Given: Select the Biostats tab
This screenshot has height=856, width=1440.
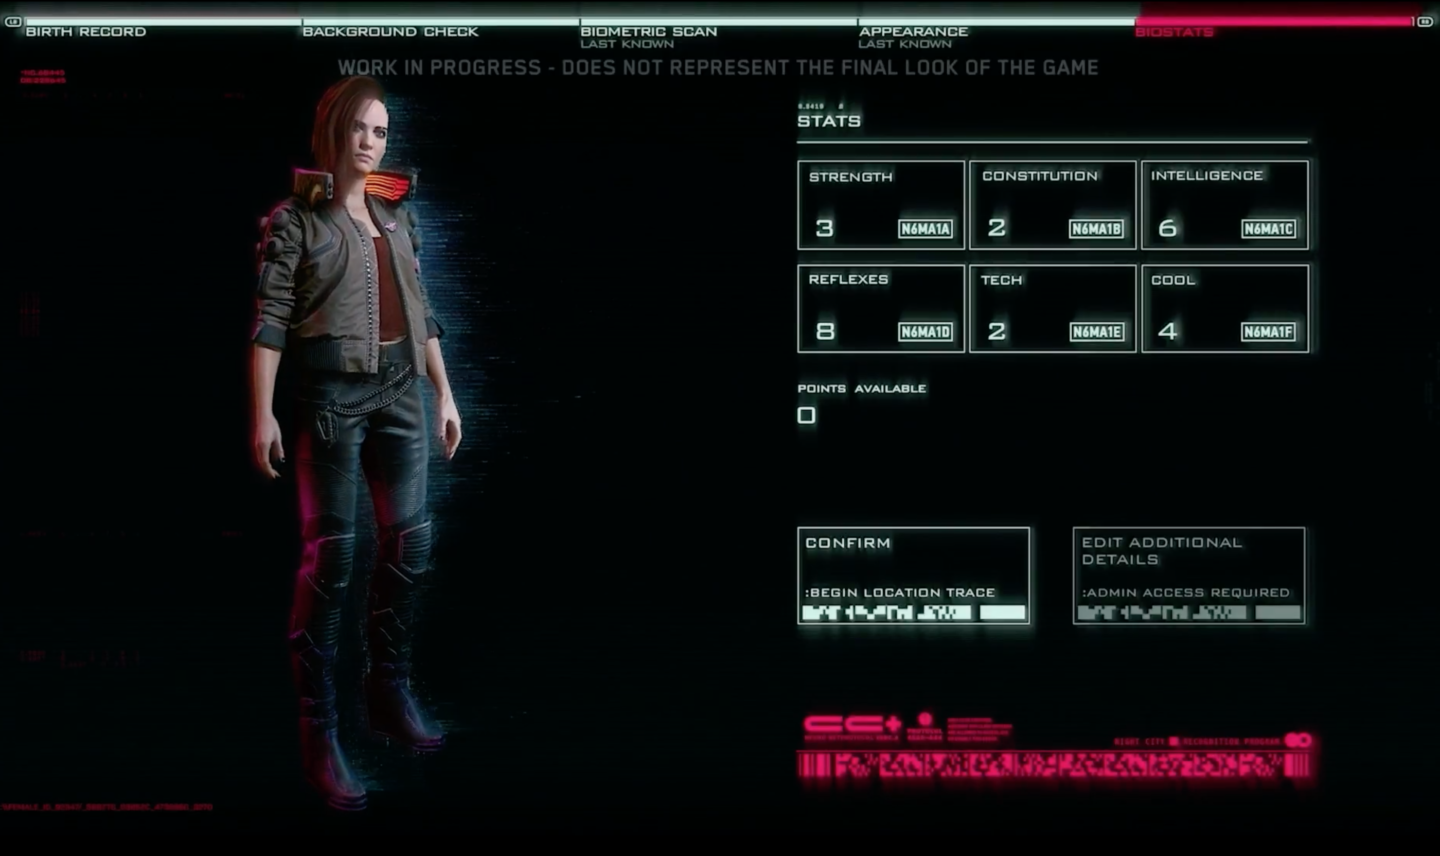Looking at the screenshot, I should click(1174, 32).
